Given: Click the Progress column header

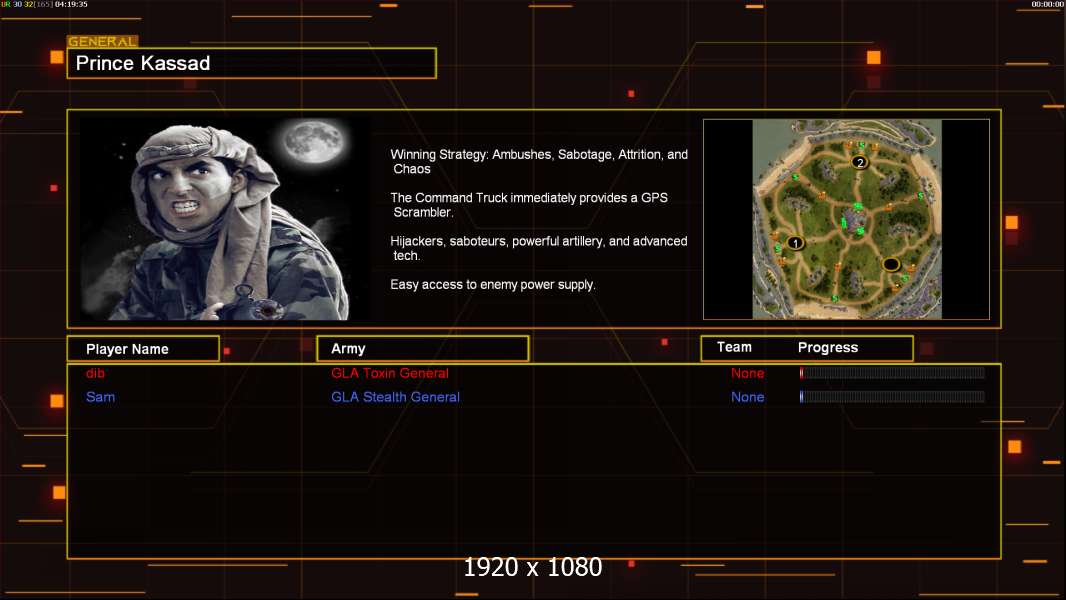Looking at the screenshot, I should (827, 347).
